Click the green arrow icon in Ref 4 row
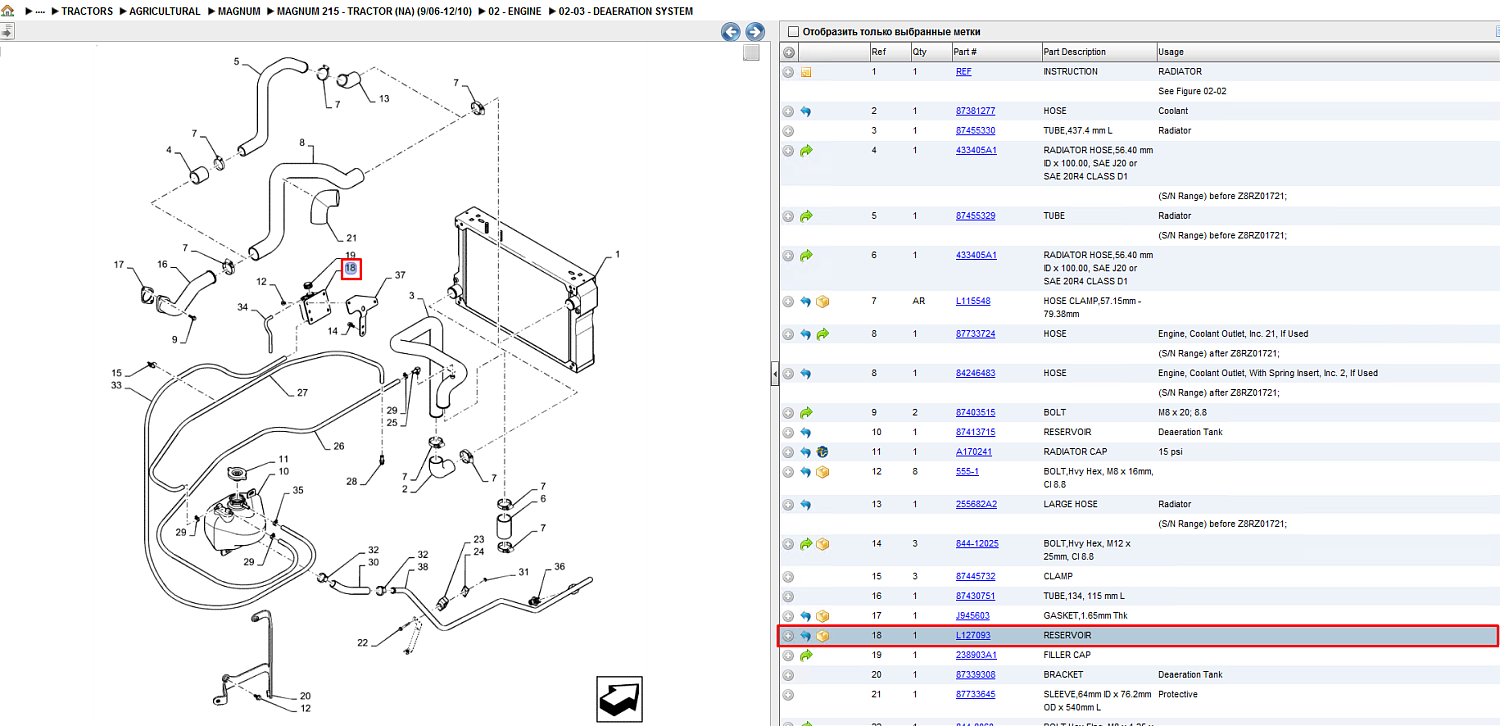This screenshot has height=726, width=1500. click(x=806, y=150)
